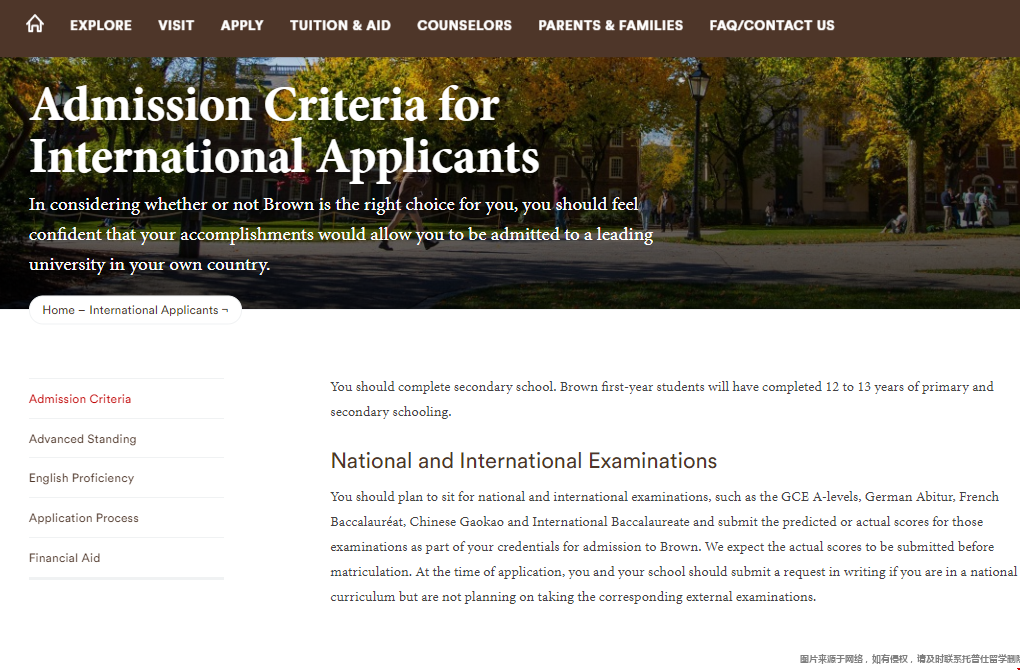This screenshot has width=1020, height=670.
Task: Click the Home breadcrumb link
Action: tap(58, 310)
